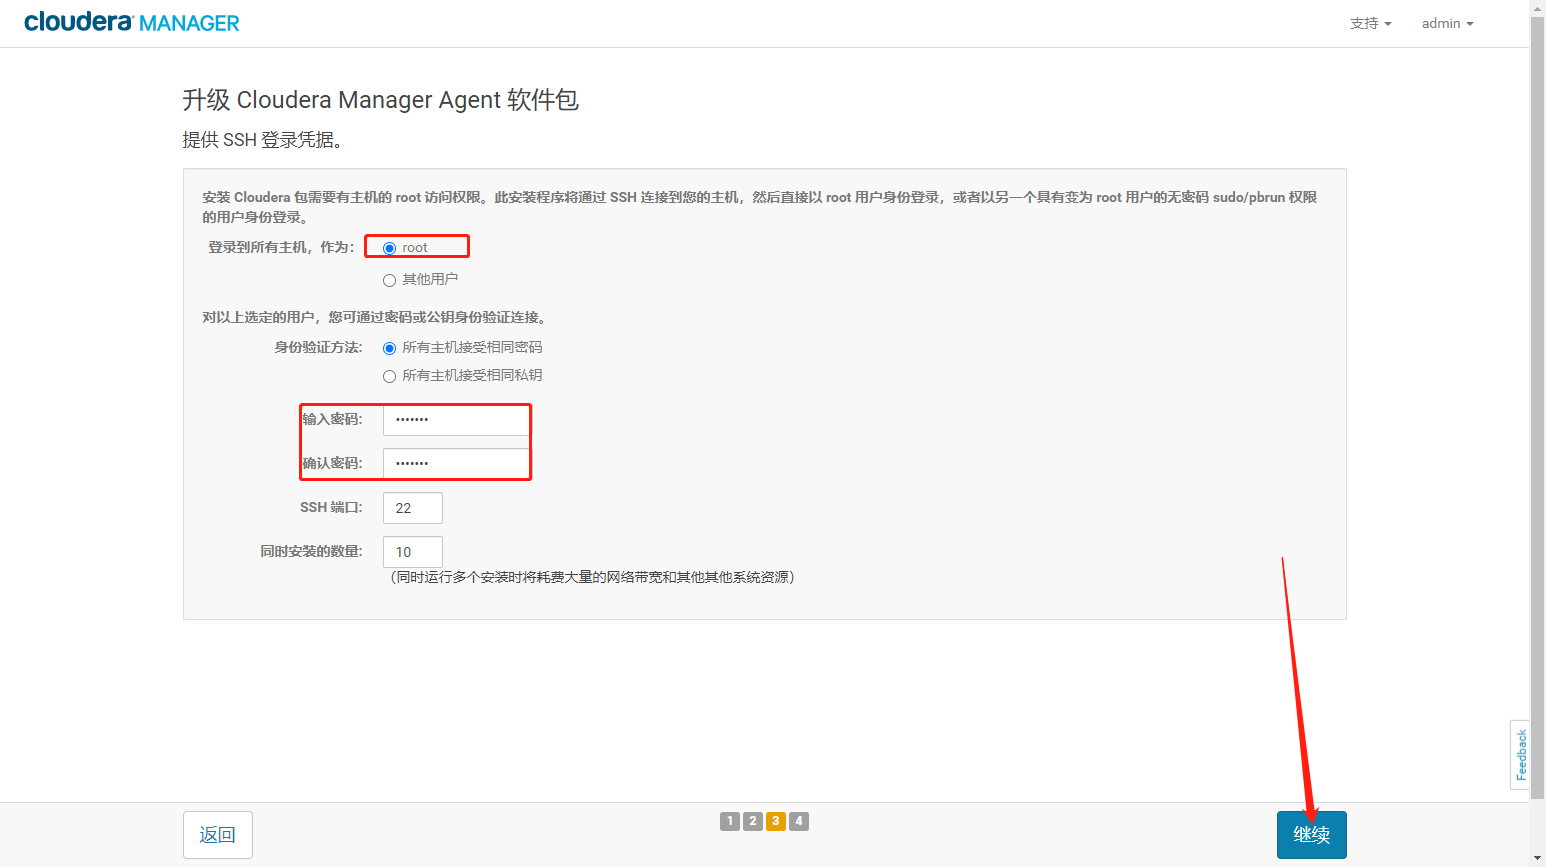Click the 身份验证方法 label
The image size is (1546, 867).
click(x=319, y=347)
